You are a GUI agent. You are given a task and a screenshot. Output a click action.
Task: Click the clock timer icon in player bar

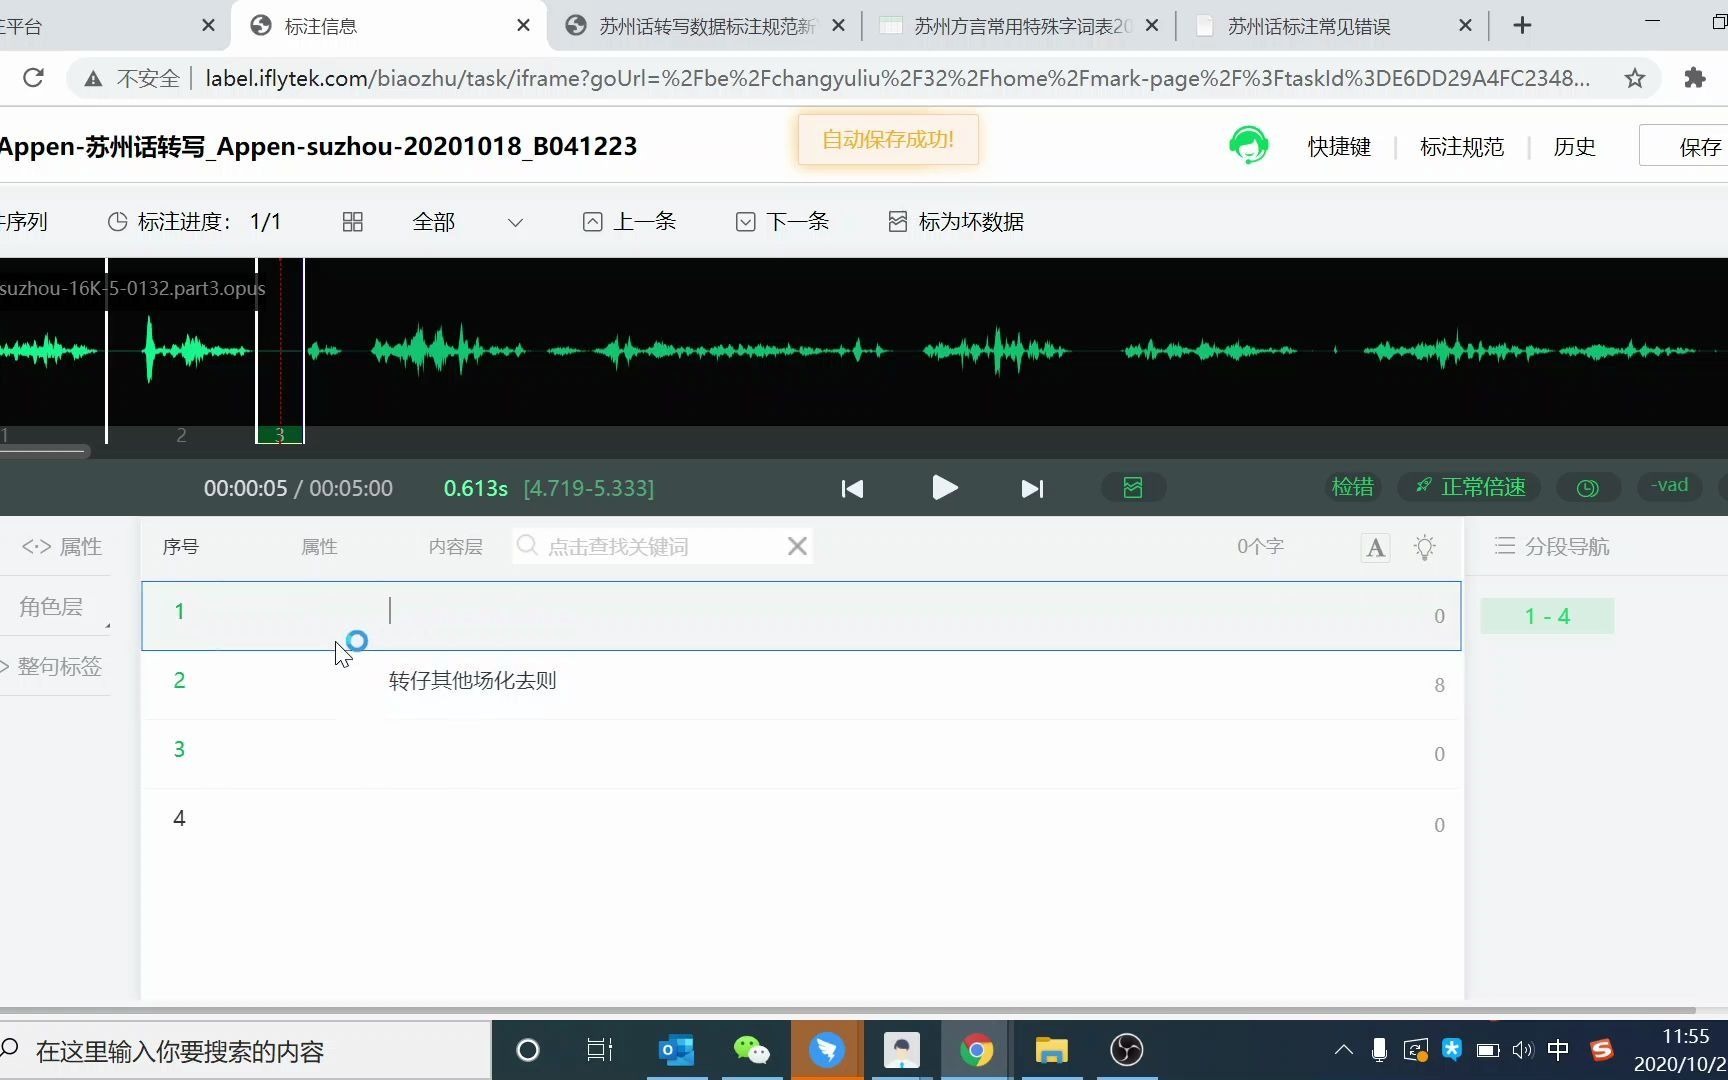[1588, 488]
